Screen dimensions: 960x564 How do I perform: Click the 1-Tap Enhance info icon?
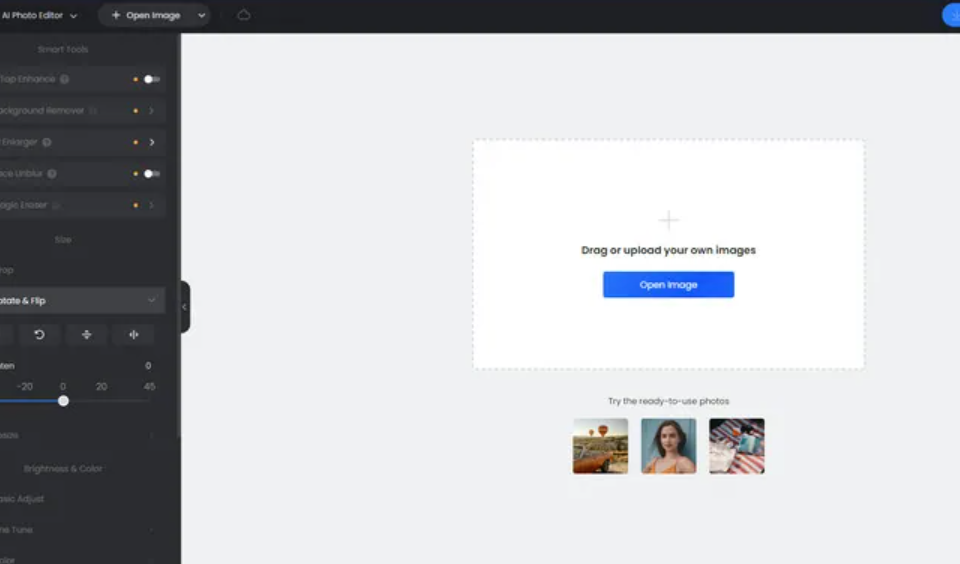[64, 79]
